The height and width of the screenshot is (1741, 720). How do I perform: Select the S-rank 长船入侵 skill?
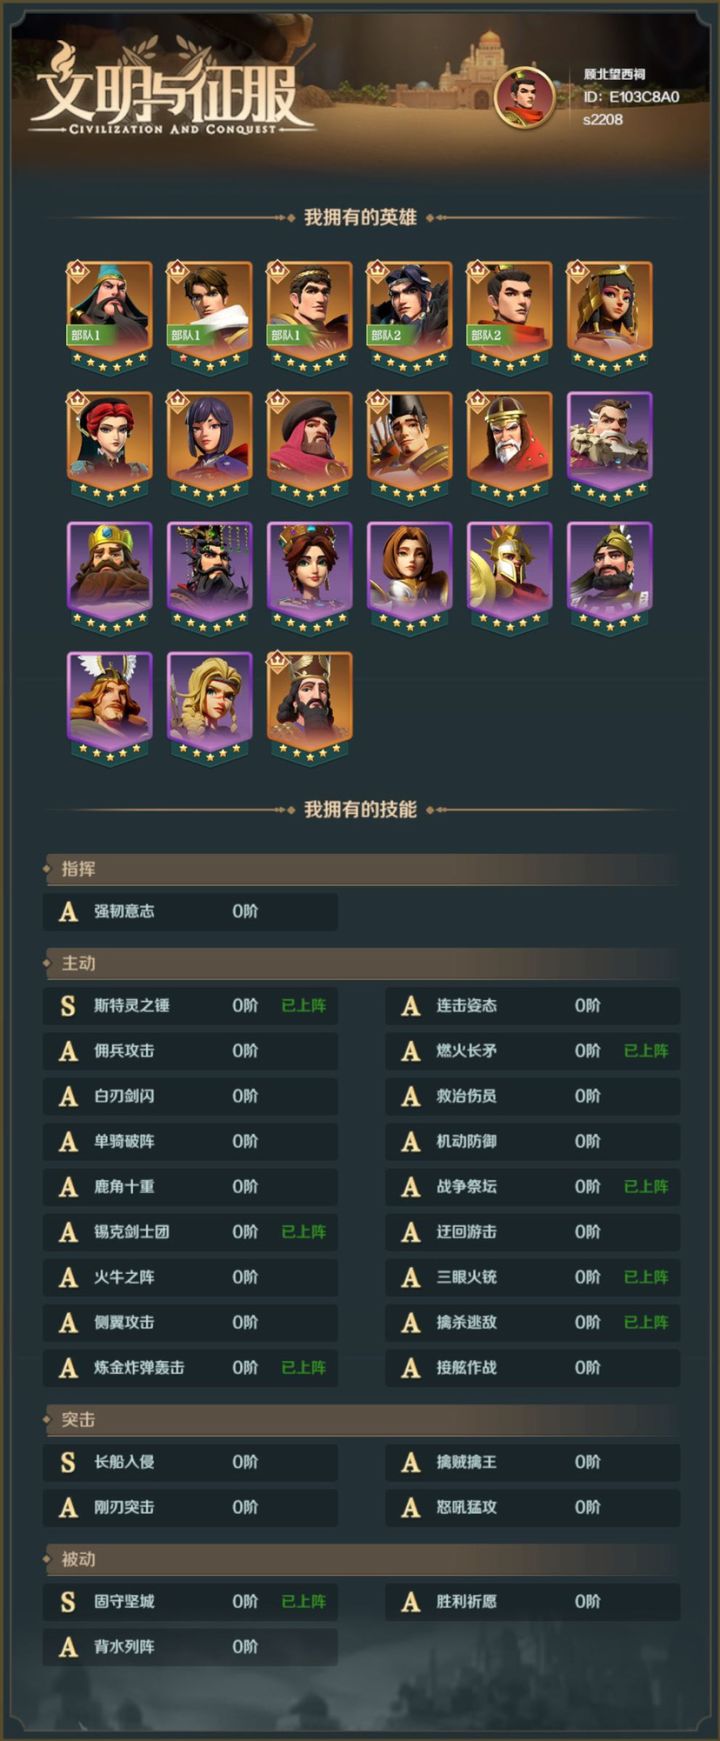[190, 1462]
